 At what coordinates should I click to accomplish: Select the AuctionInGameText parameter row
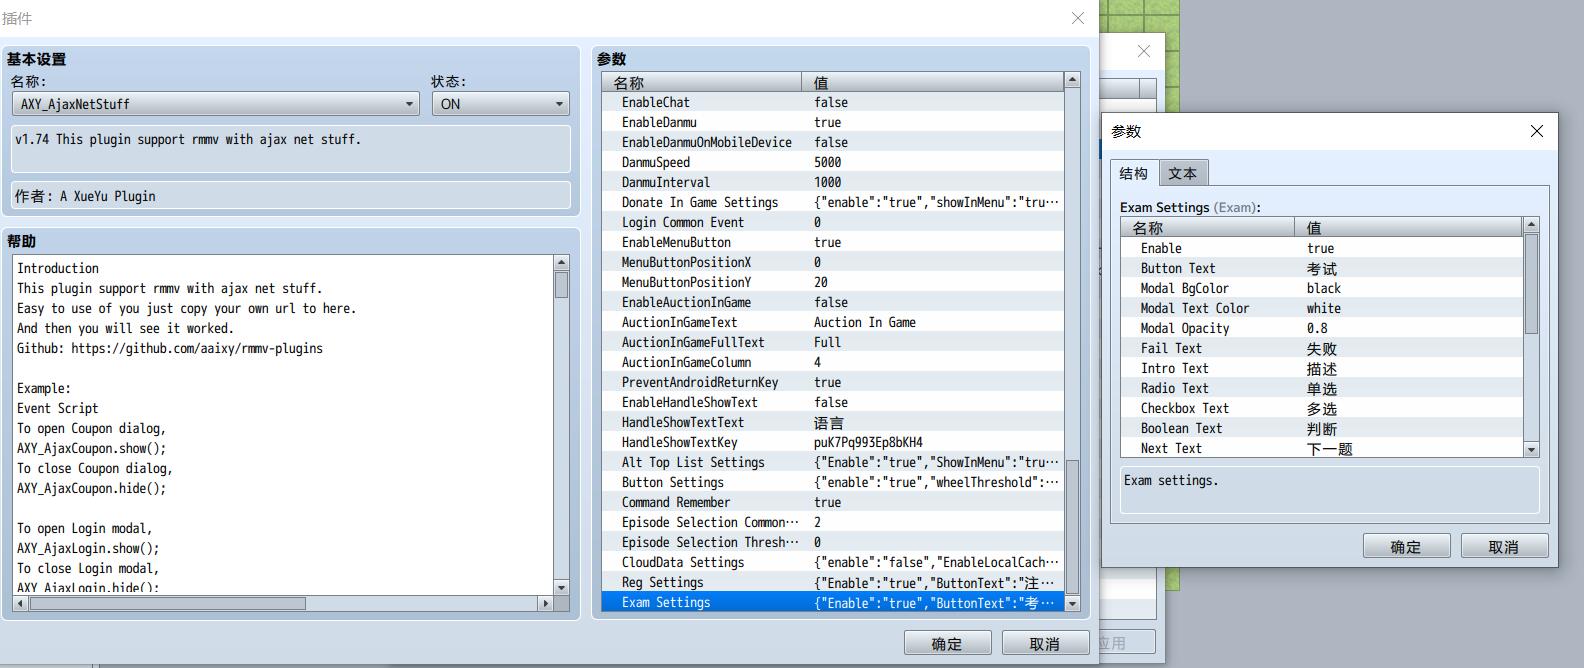pos(833,322)
